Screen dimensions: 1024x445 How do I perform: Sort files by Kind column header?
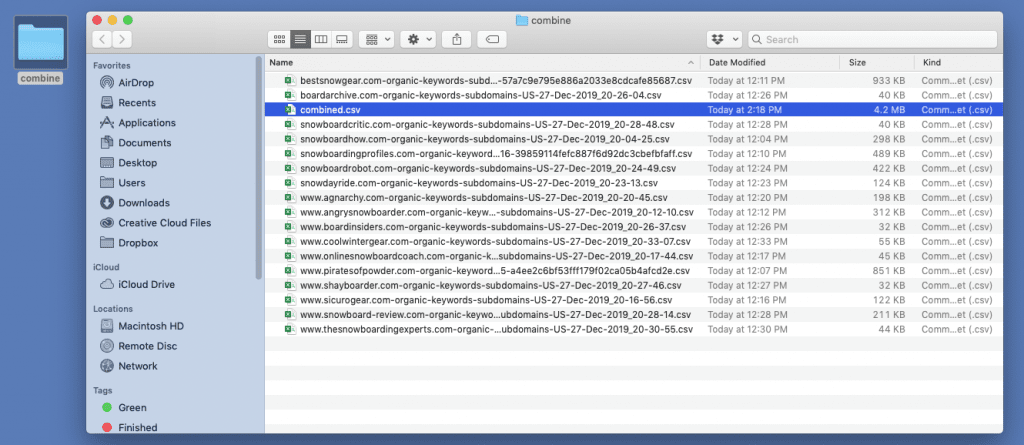tap(932, 63)
